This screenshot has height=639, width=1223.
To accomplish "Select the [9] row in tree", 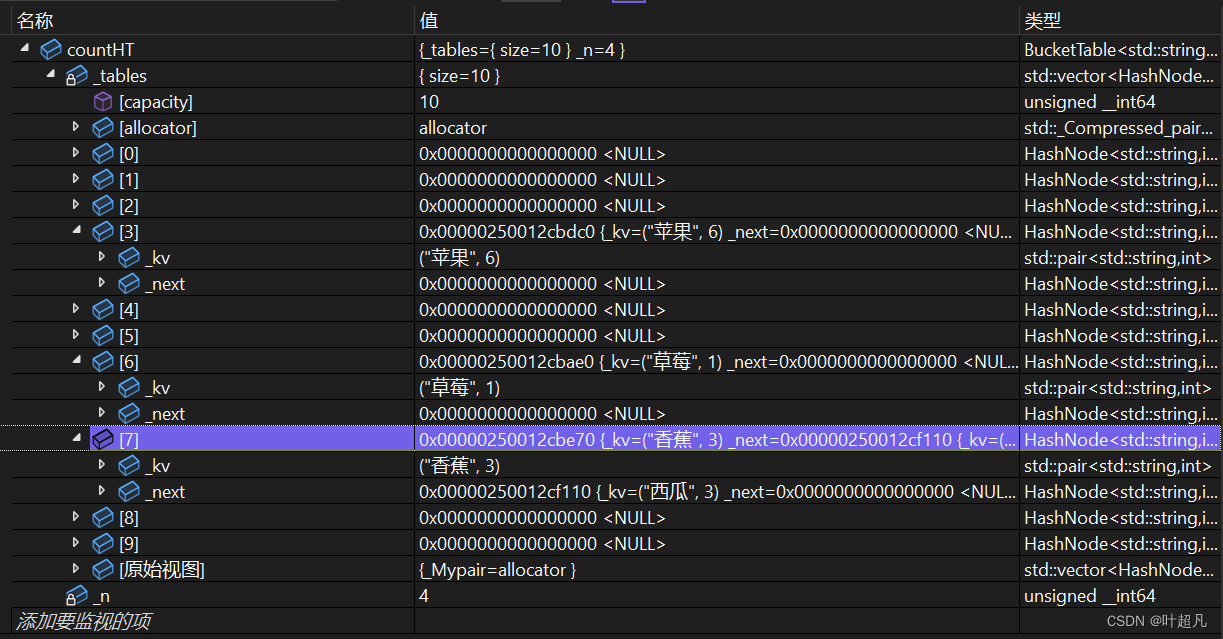I will [129, 544].
